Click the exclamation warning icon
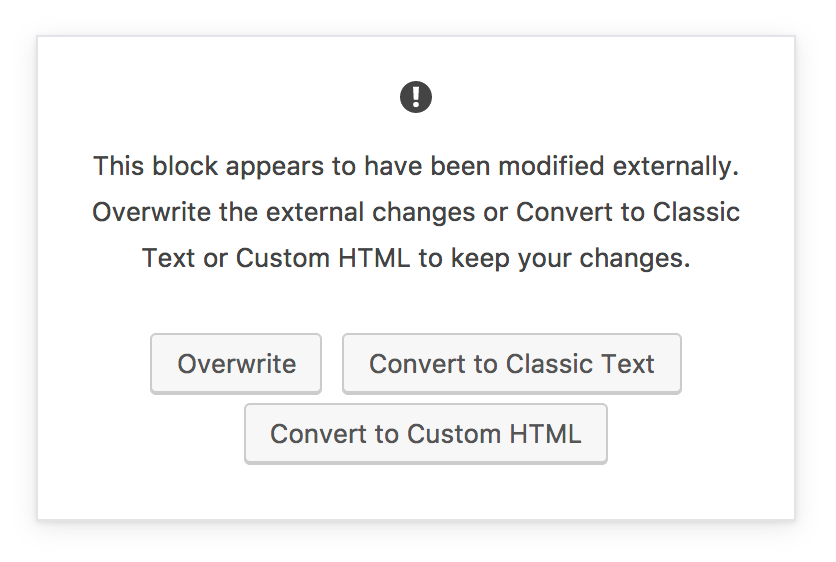The image size is (836, 562). click(416, 97)
